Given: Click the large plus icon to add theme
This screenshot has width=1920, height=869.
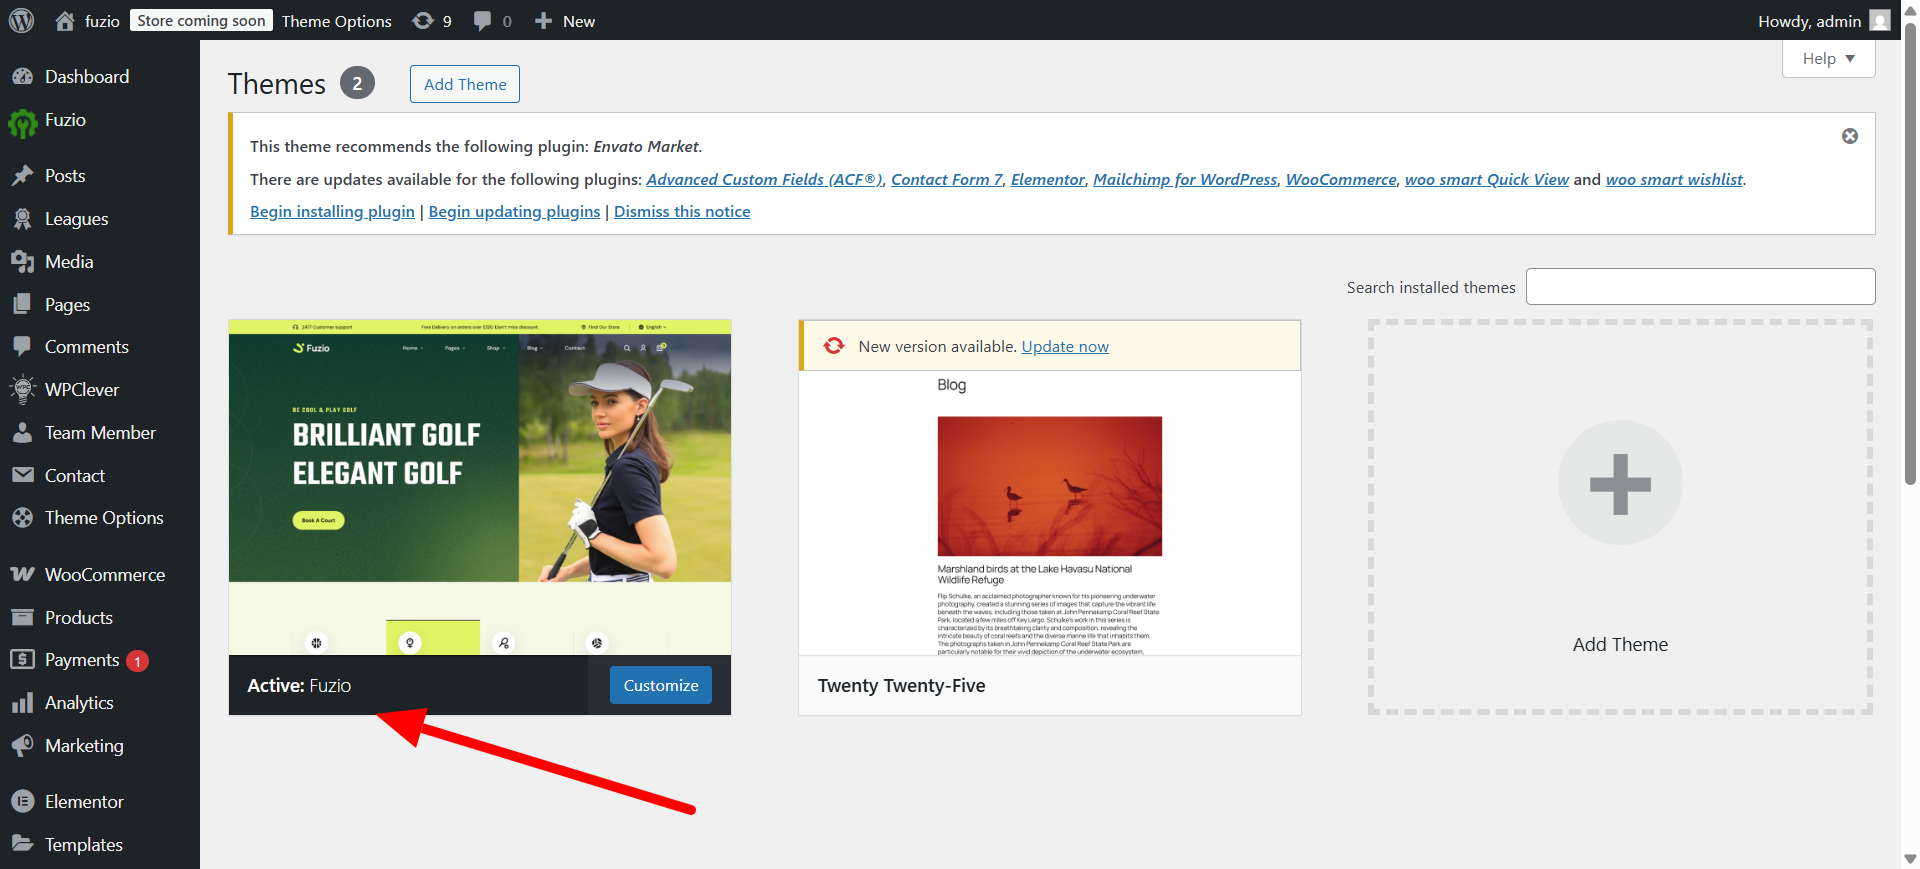Looking at the screenshot, I should (x=1620, y=484).
